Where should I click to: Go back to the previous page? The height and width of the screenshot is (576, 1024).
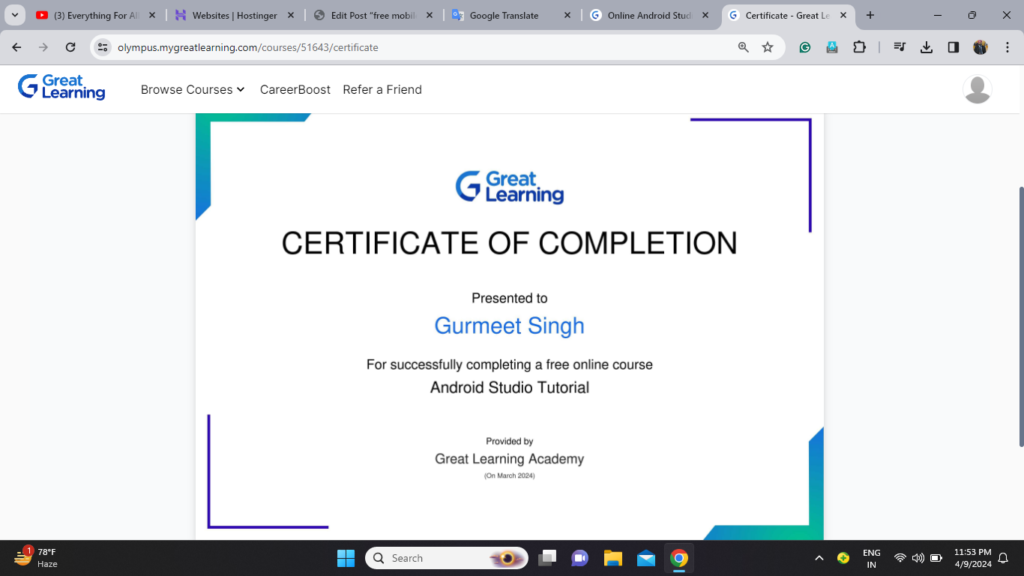coord(17,47)
